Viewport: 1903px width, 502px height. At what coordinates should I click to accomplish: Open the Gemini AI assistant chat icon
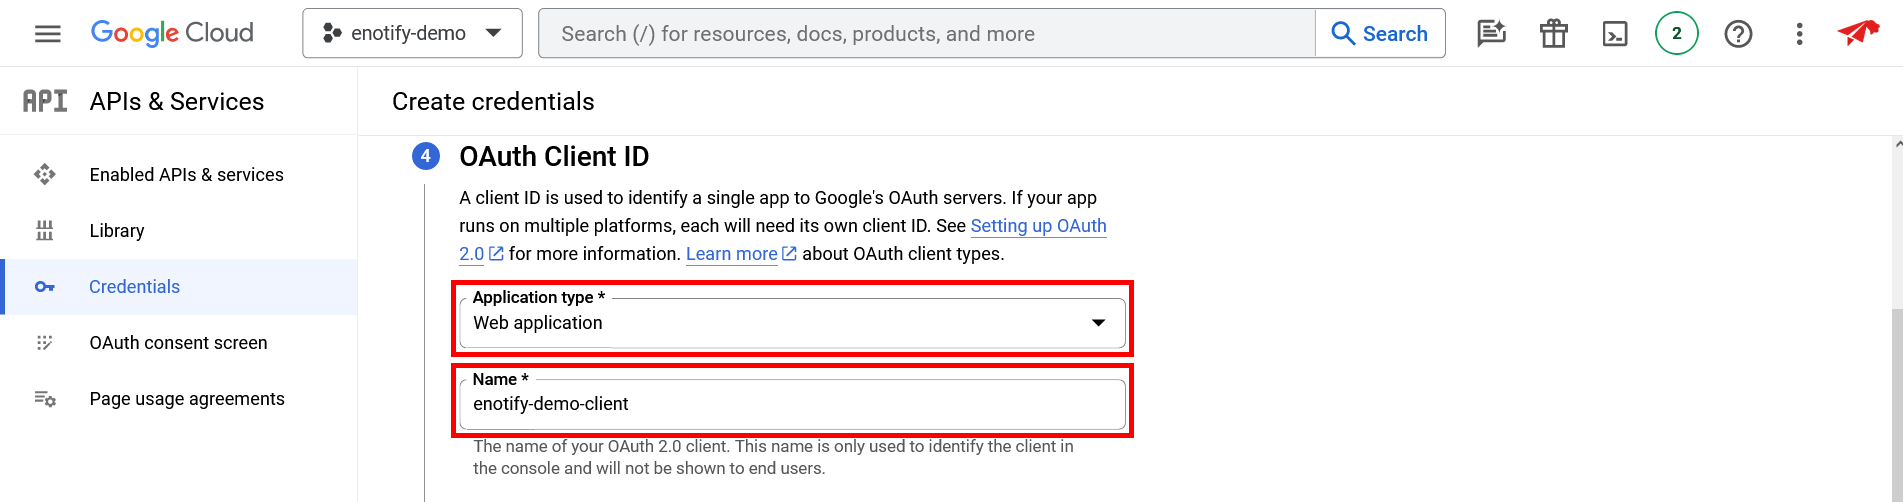[1491, 34]
